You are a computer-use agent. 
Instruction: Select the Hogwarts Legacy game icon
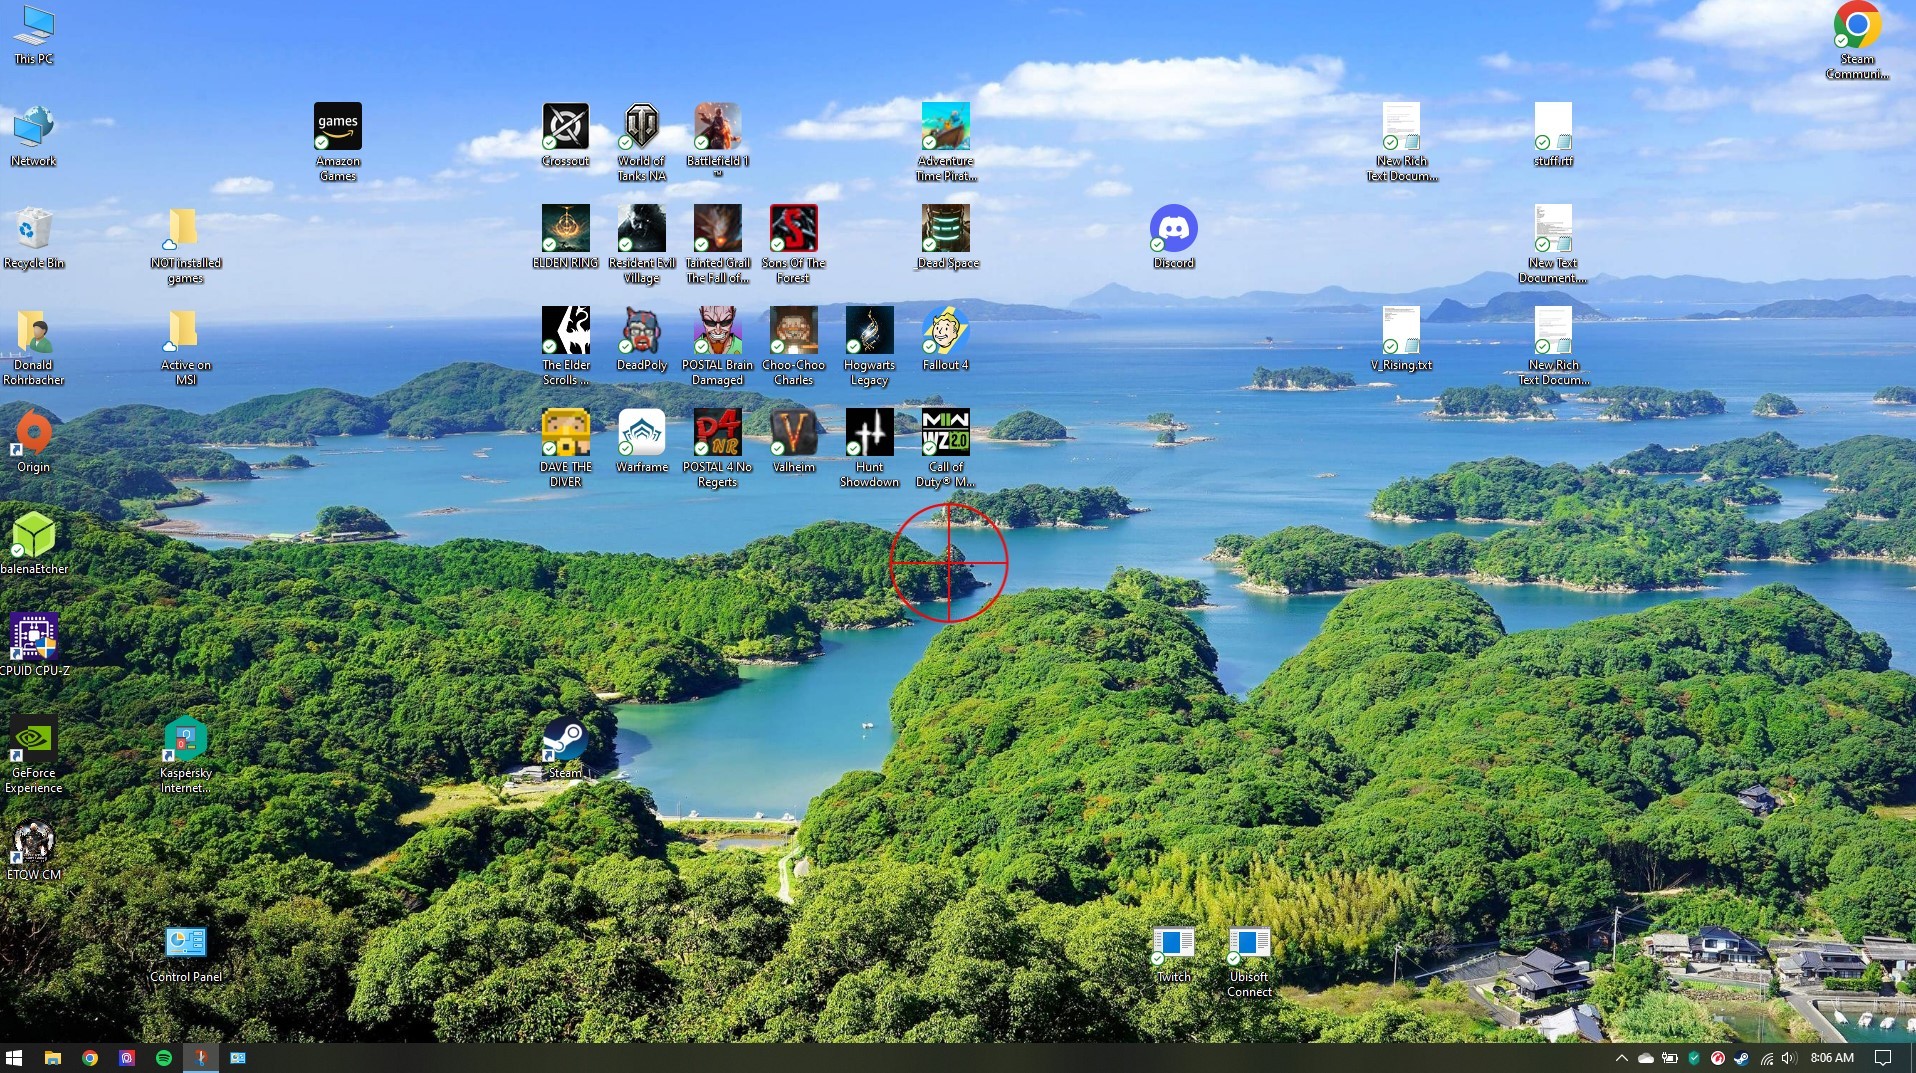coord(869,331)
